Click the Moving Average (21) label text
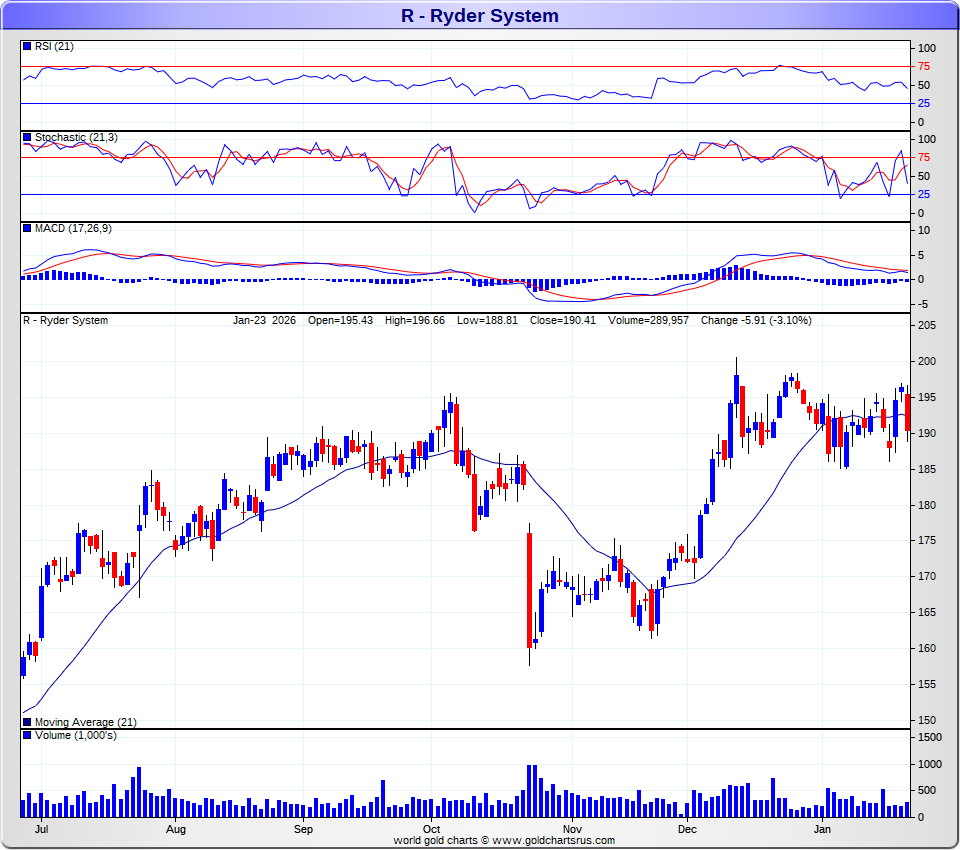 tap(86, 722)
